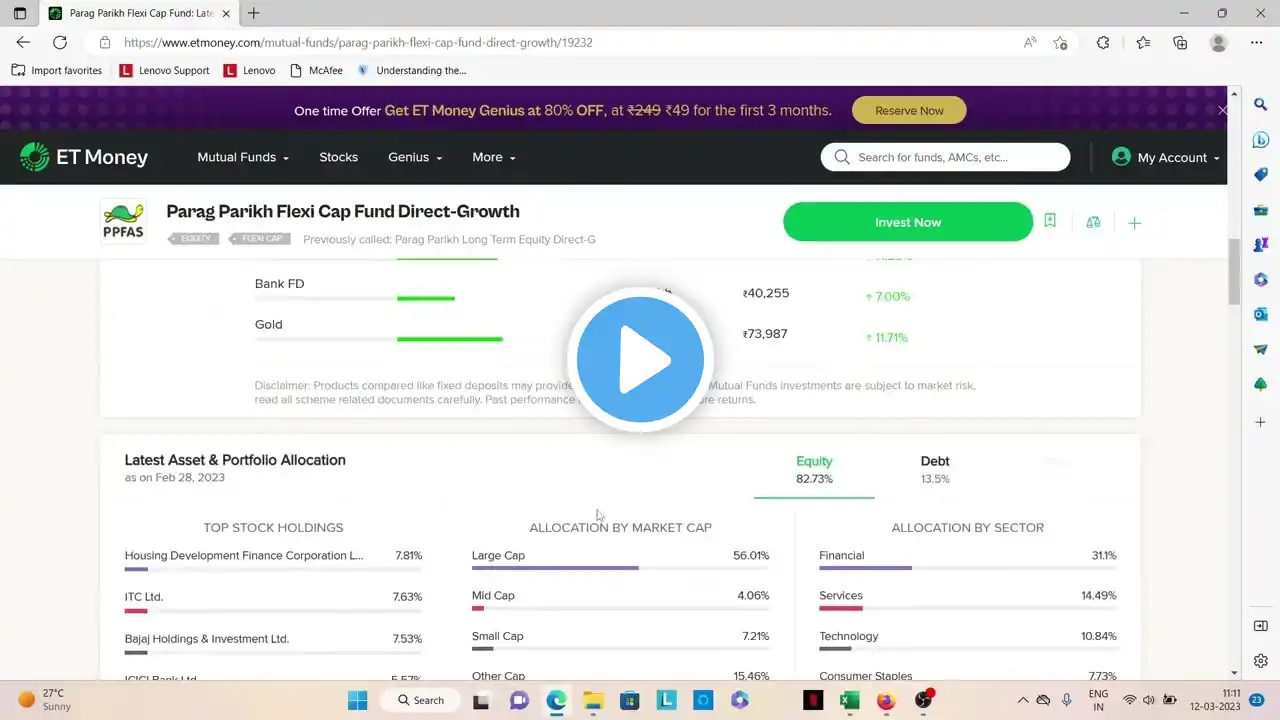Viewport: 1280px width, 720px height.
Task: Open the browser Extensions puzzle icon
Action: (x=1103, y=43)
